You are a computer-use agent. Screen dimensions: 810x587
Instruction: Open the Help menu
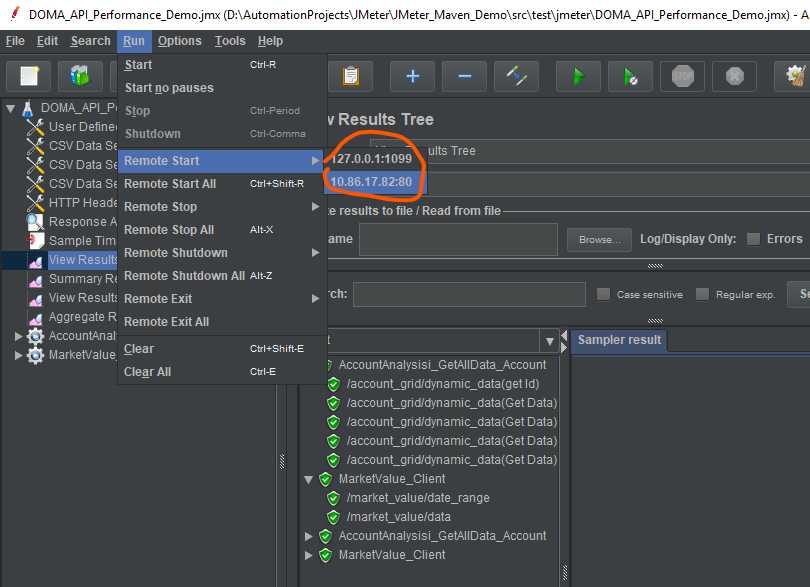(x=270, y=41)
